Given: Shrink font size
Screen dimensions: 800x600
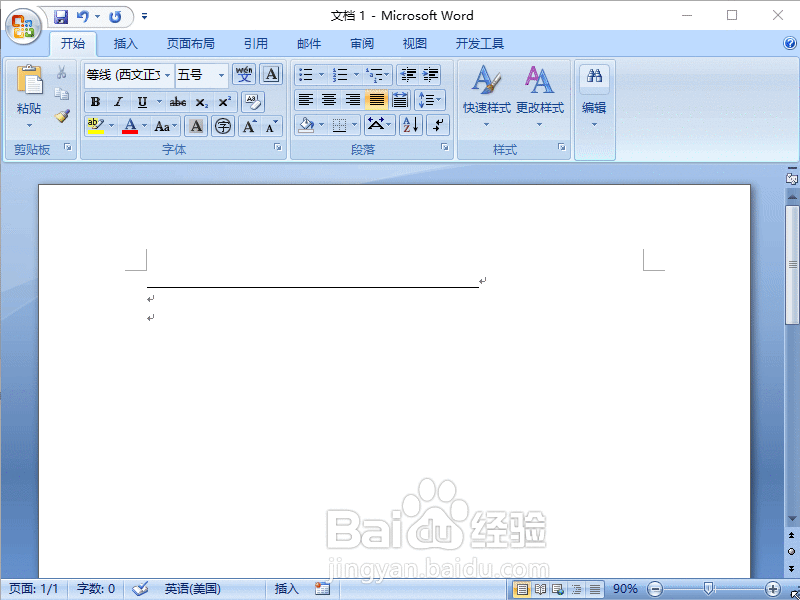Looking at the screenshot, I should (x=272, y=126).
